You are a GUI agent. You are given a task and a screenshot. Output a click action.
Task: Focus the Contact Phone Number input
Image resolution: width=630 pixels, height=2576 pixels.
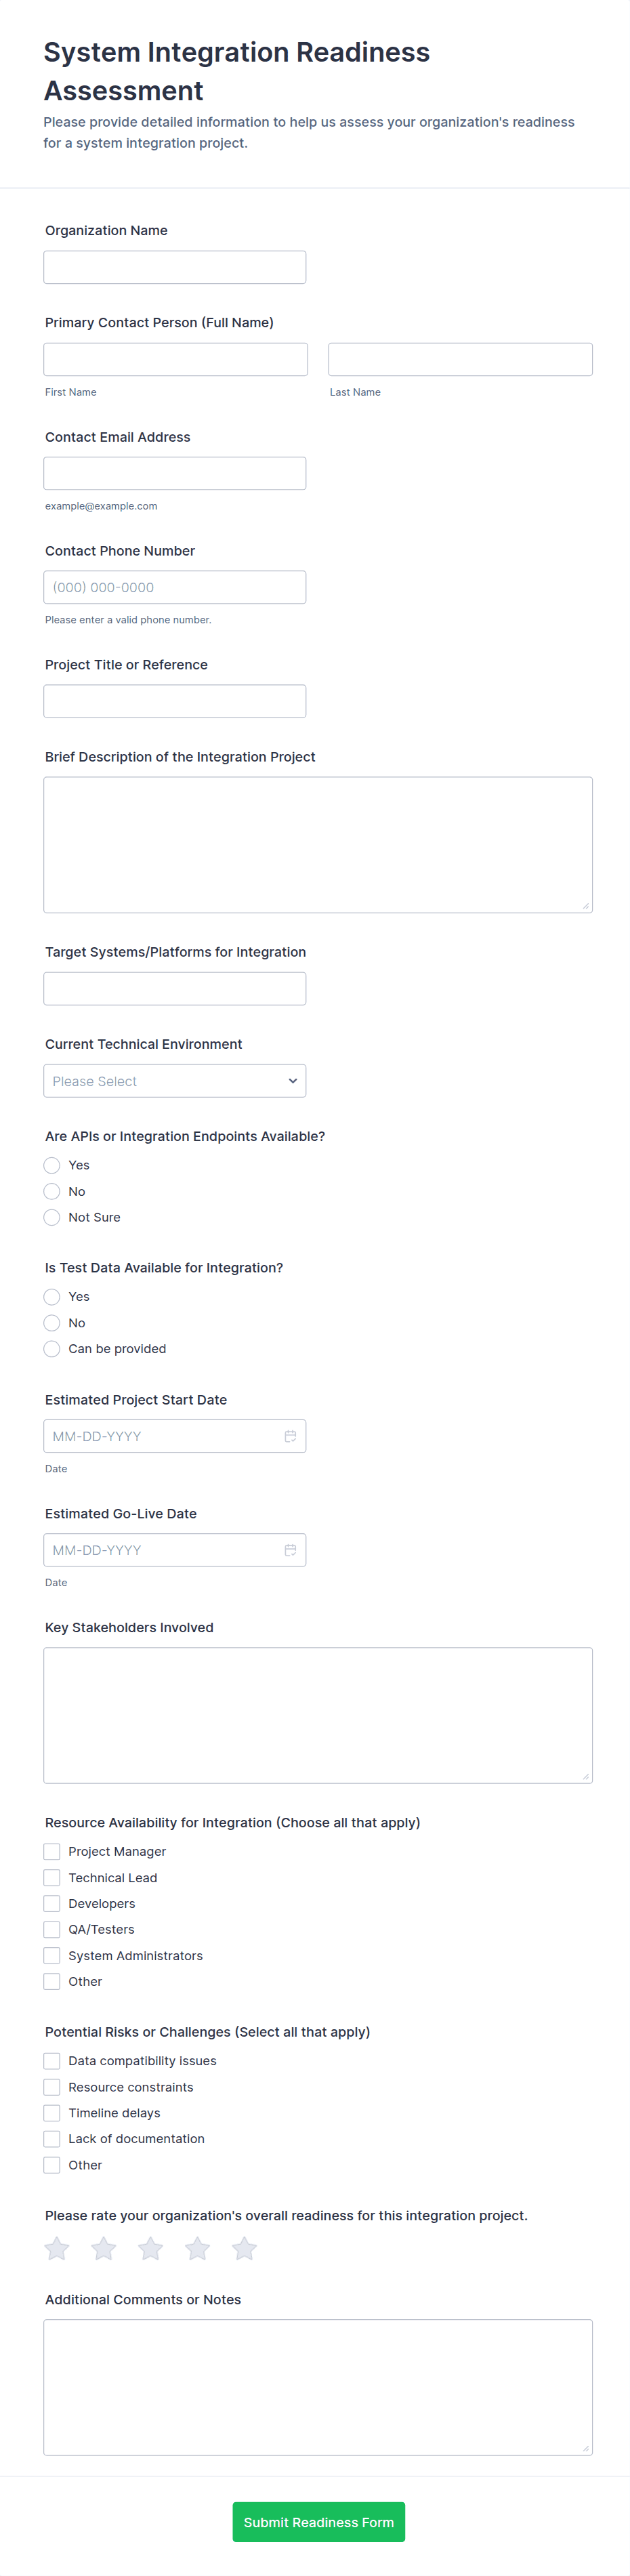(175, 587)
